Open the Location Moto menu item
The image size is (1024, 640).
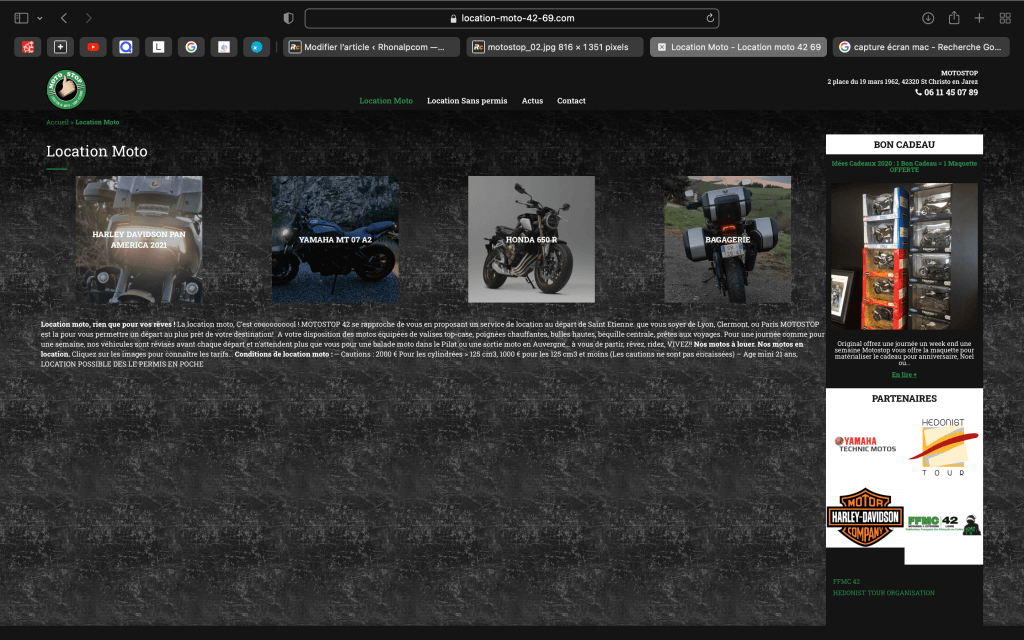(386, 101)
